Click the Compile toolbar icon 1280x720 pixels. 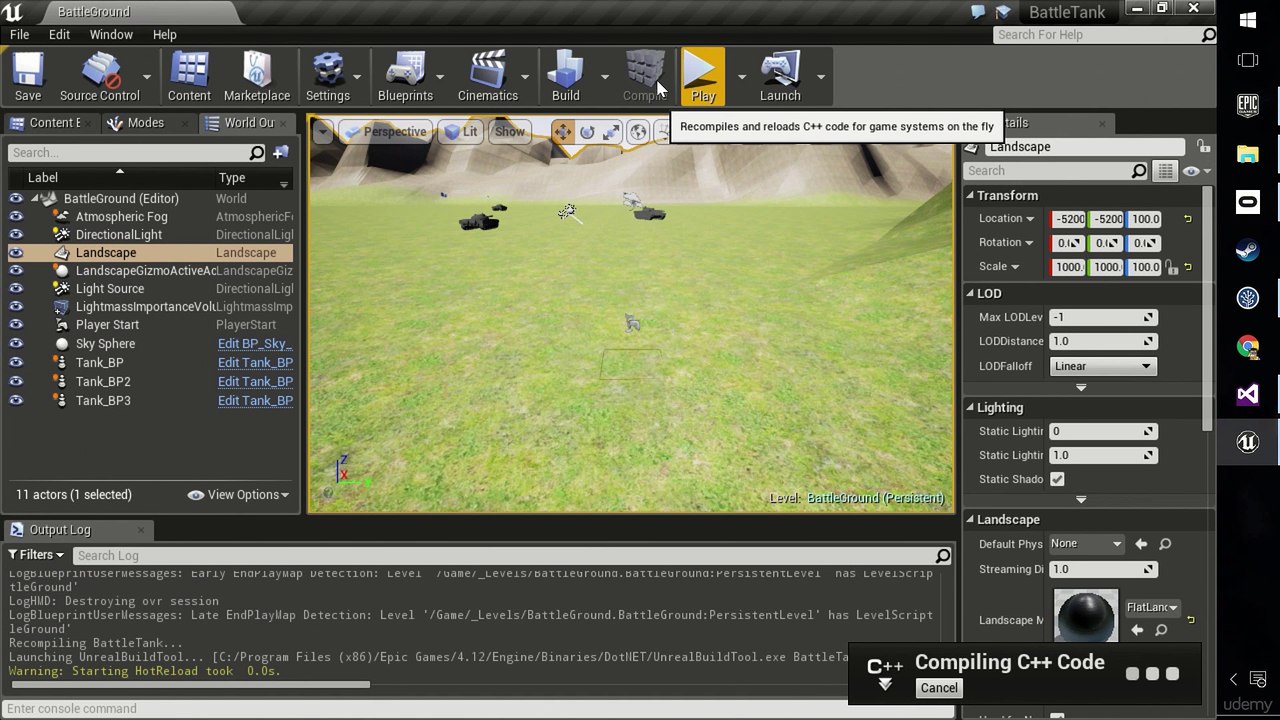(x=644, y=77)
